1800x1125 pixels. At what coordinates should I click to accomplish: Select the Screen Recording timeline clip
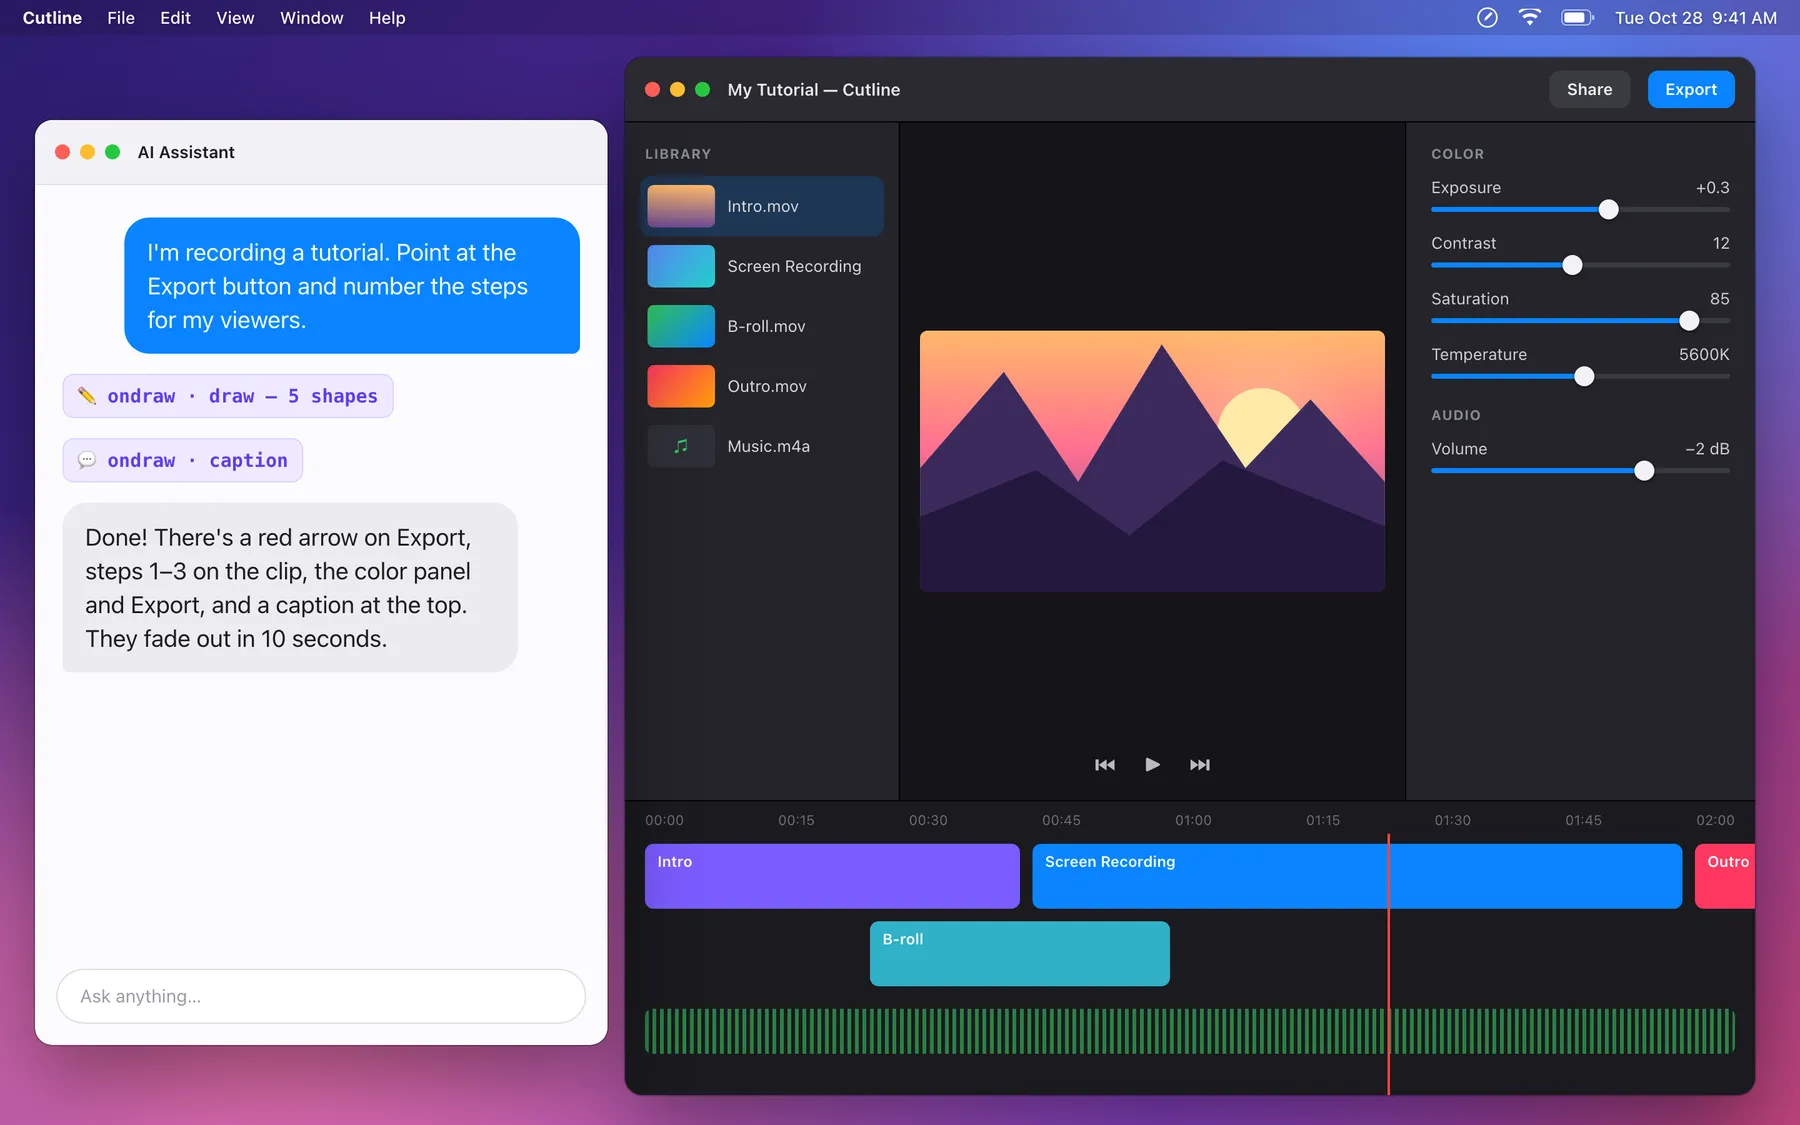click(1357, 876)
